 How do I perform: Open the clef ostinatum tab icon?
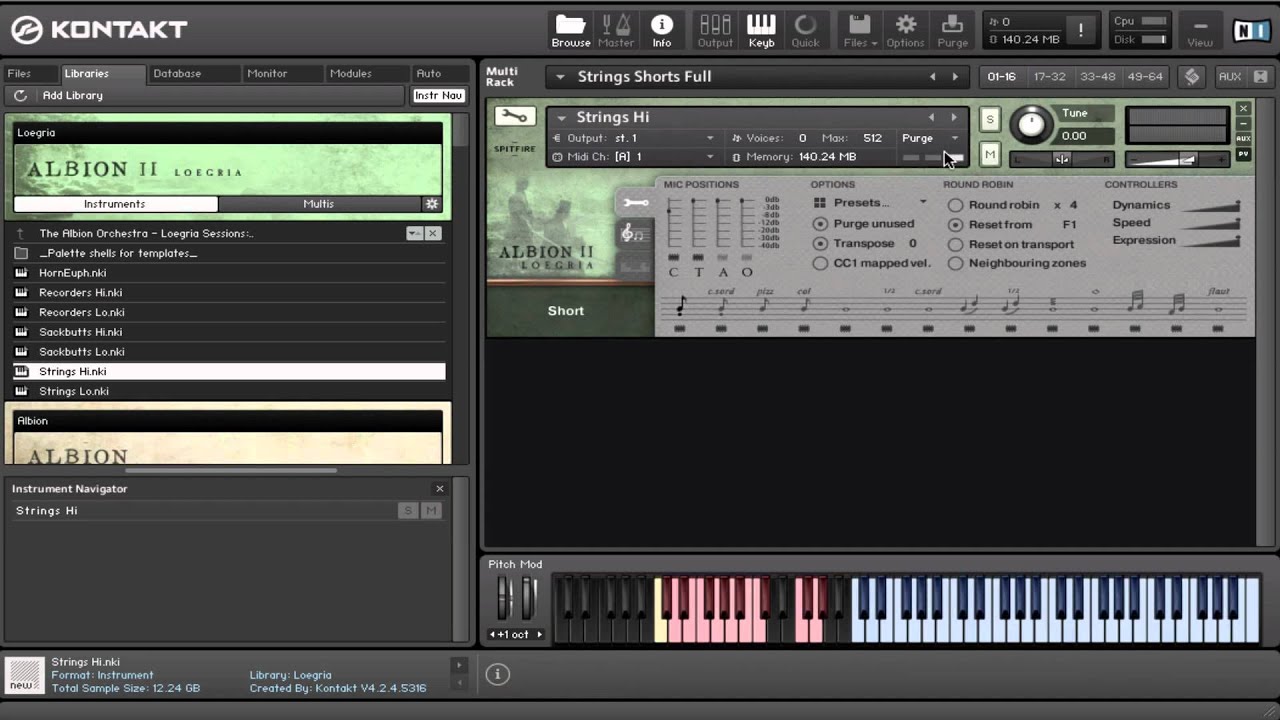[x=632, y=234]
